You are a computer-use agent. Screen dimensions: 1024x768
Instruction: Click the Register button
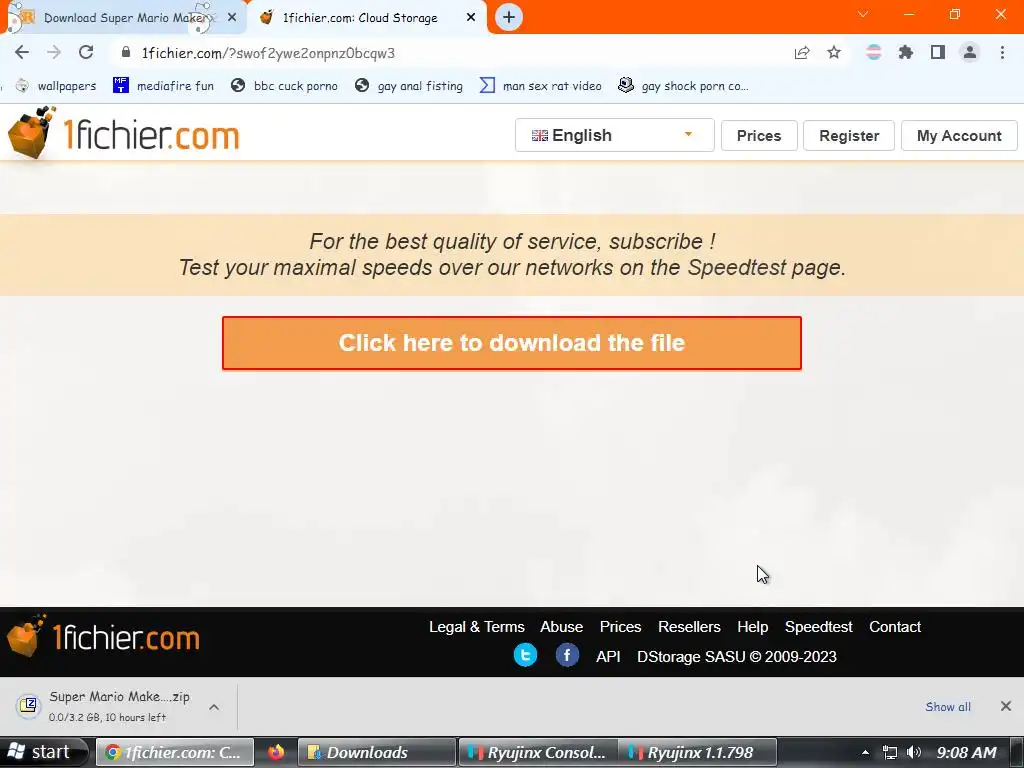pyautogui.click(x=849, y=136)
